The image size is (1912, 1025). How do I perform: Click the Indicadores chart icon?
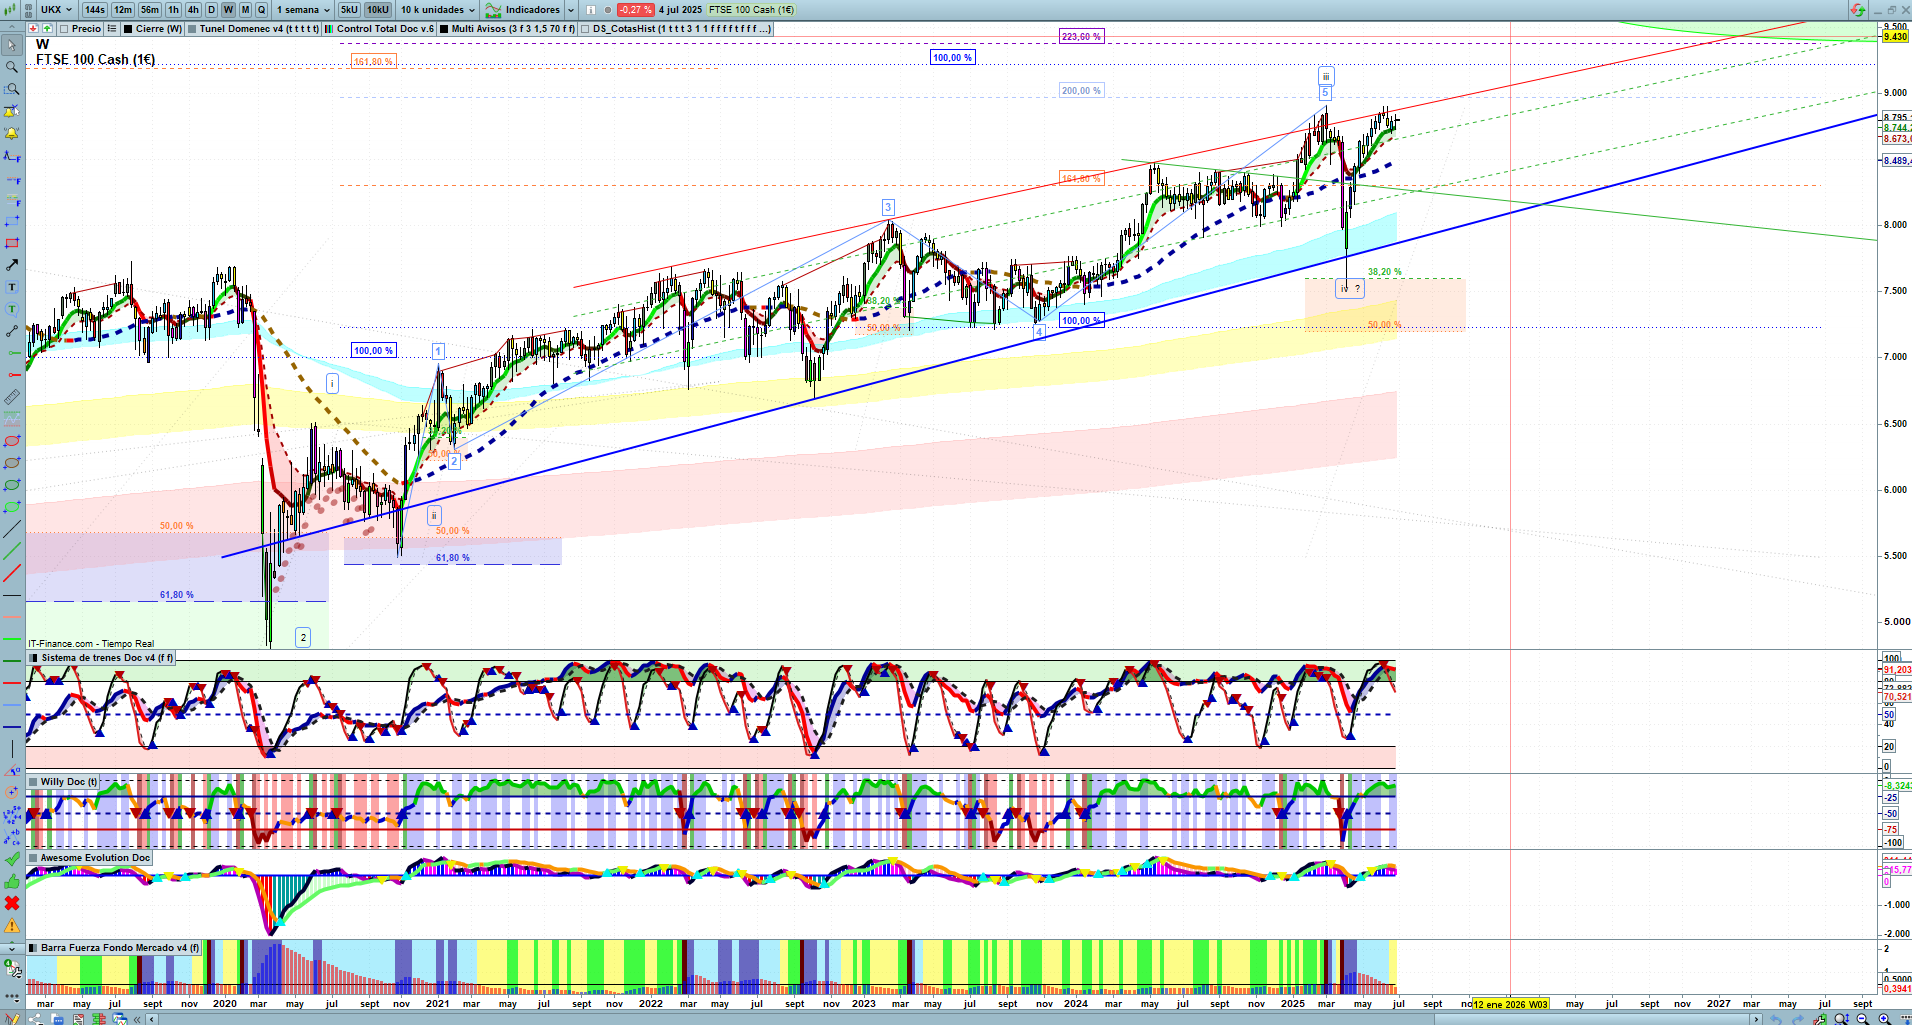(x=493, y=10)
